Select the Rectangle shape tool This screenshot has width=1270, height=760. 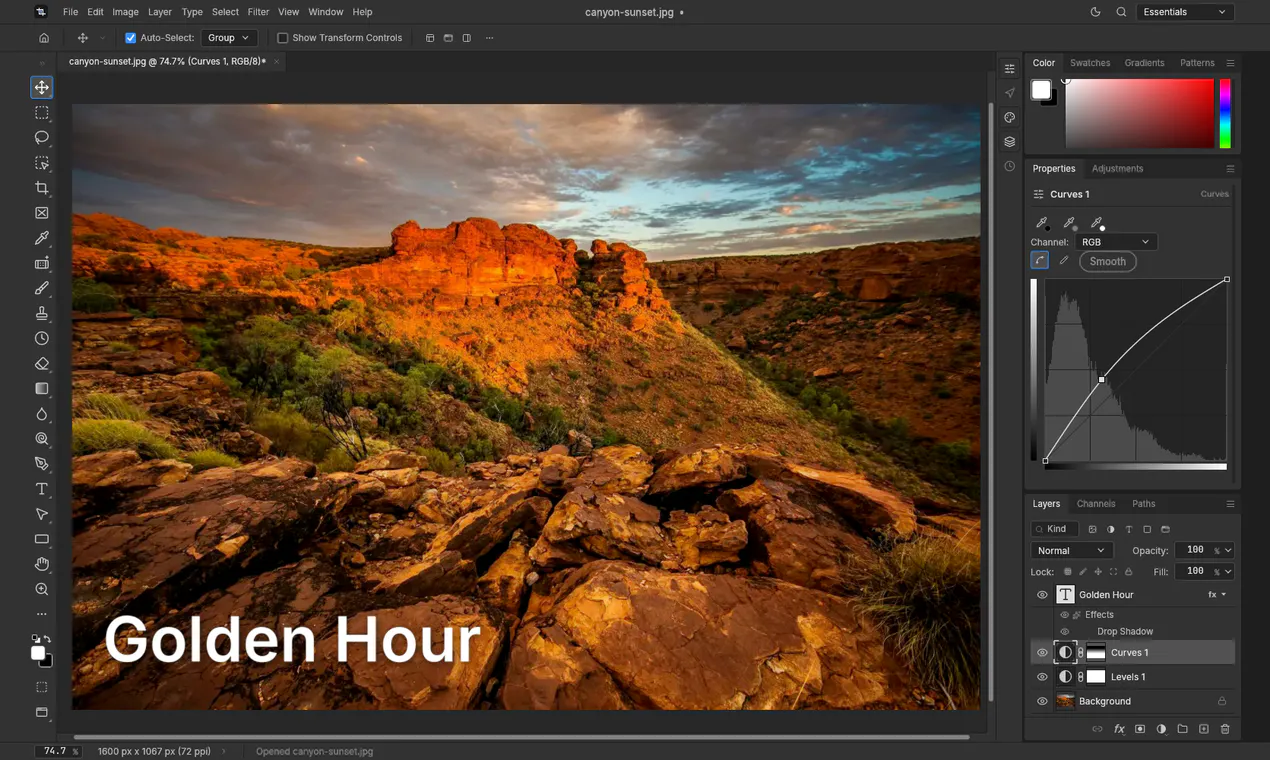click(x=41, y=539)
